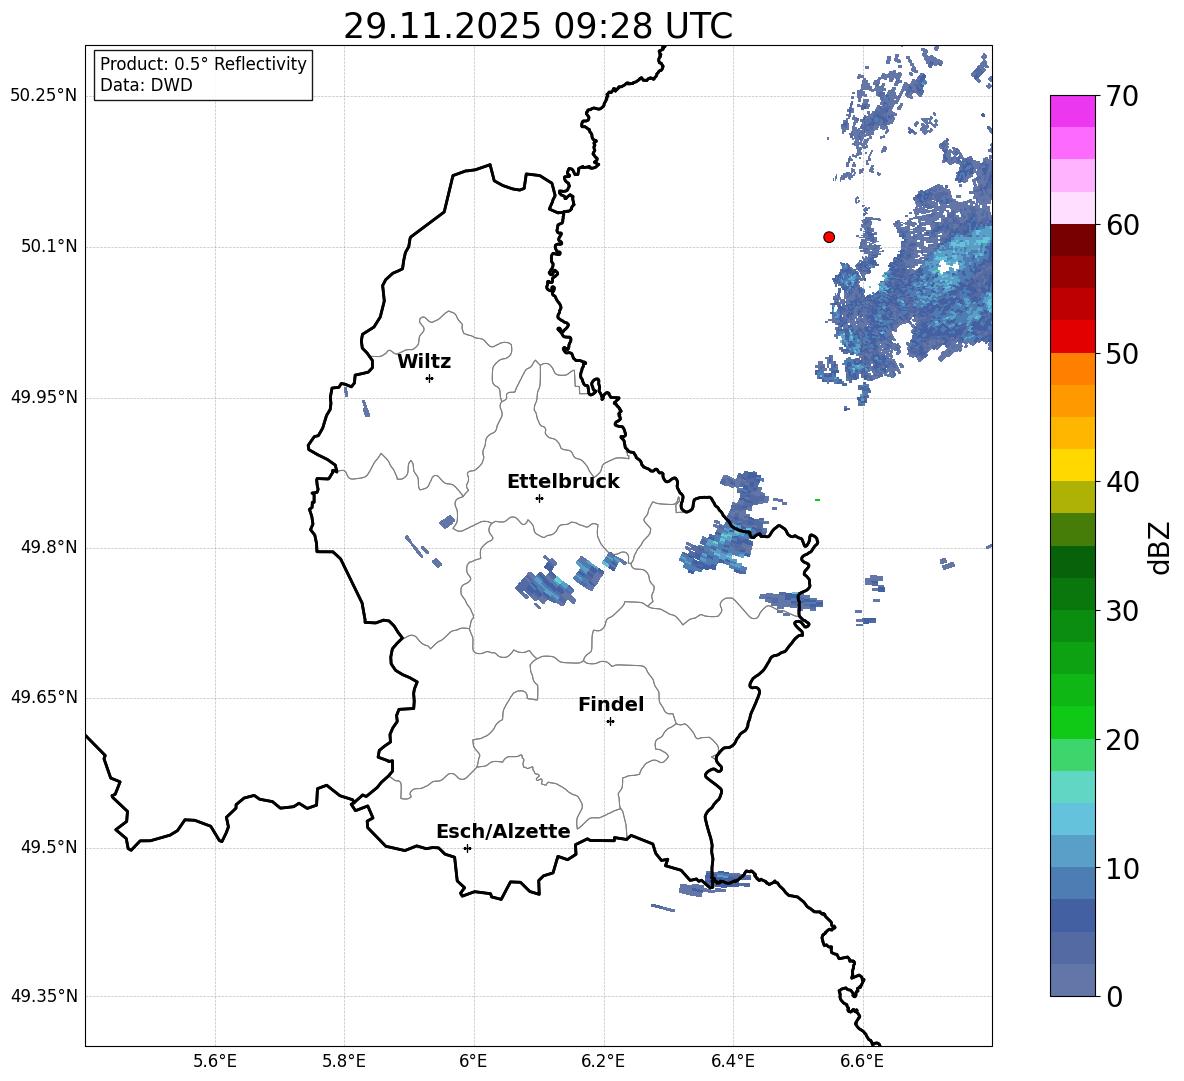
Task: Click the dark red swatch just below 60 dBZ
Action: click(x=1072, y=240)
